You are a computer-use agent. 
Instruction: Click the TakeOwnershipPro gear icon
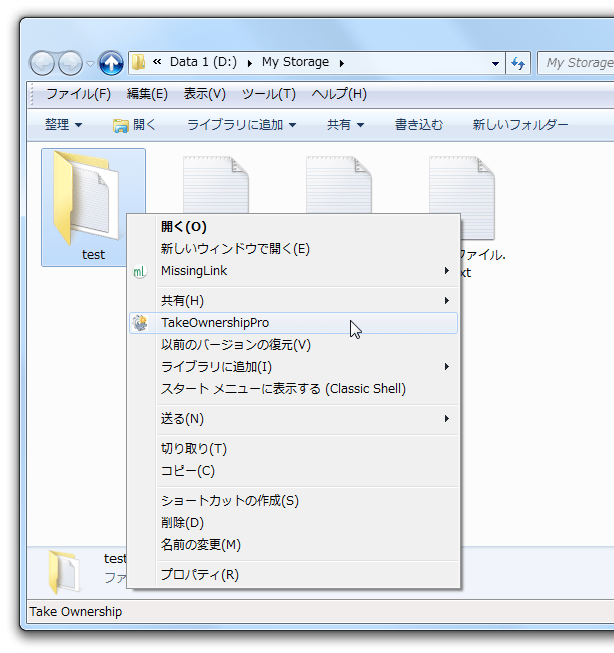tap(140, 323)
